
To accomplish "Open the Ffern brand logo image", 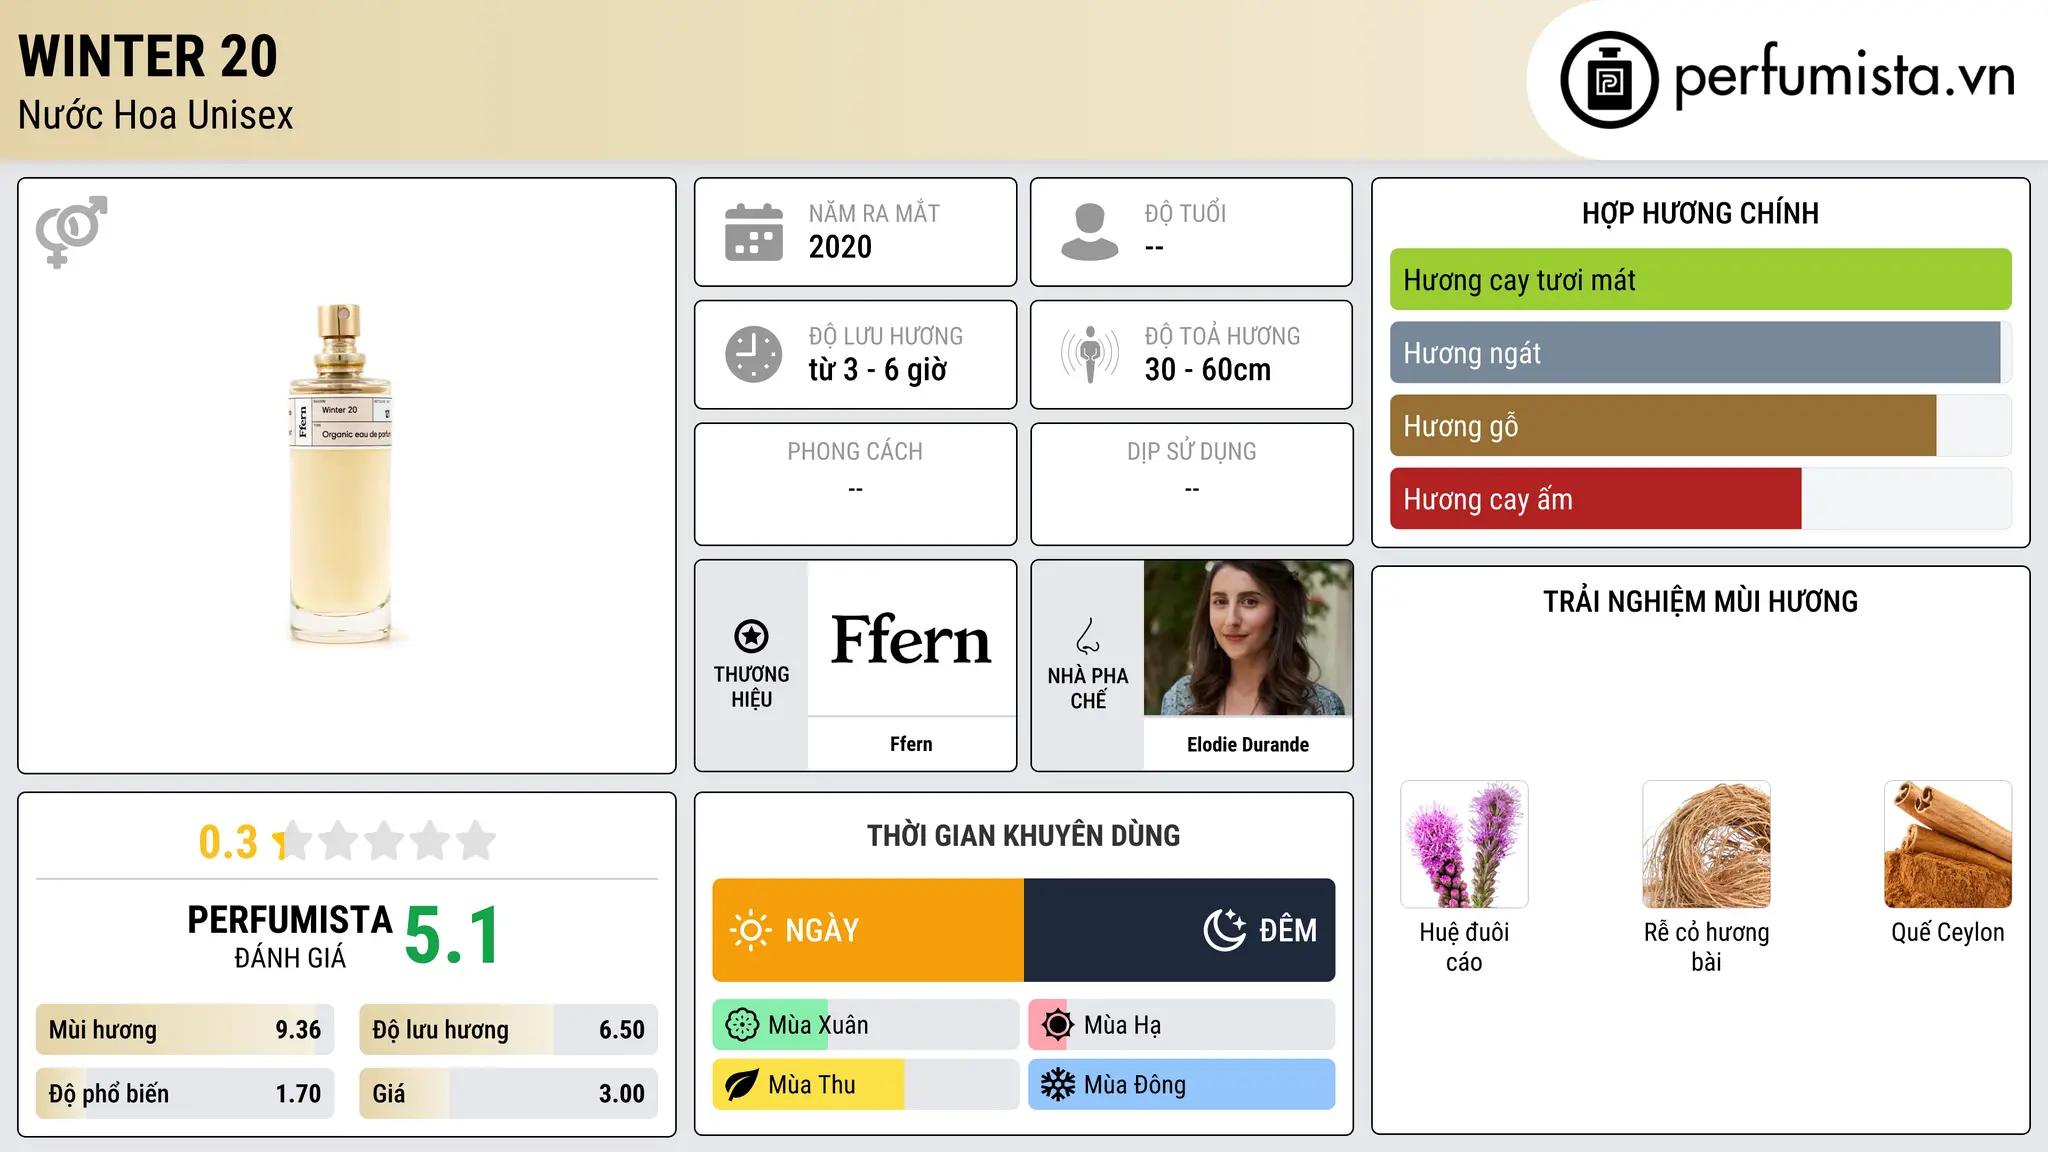I will 911,638.
